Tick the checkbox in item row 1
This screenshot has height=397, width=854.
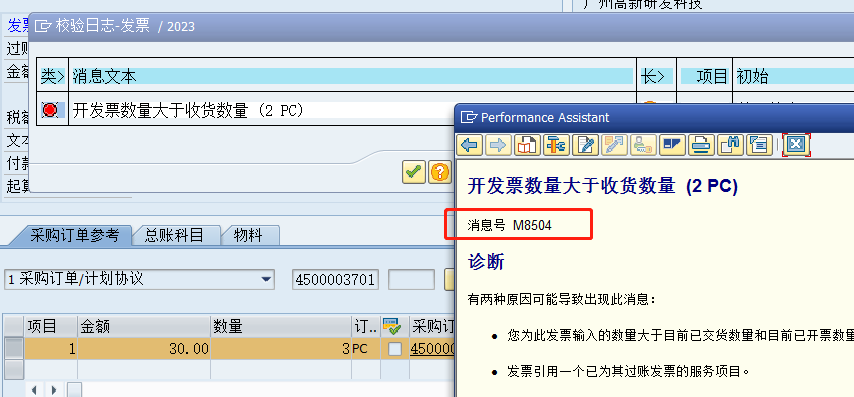click(x=395, y=349)
